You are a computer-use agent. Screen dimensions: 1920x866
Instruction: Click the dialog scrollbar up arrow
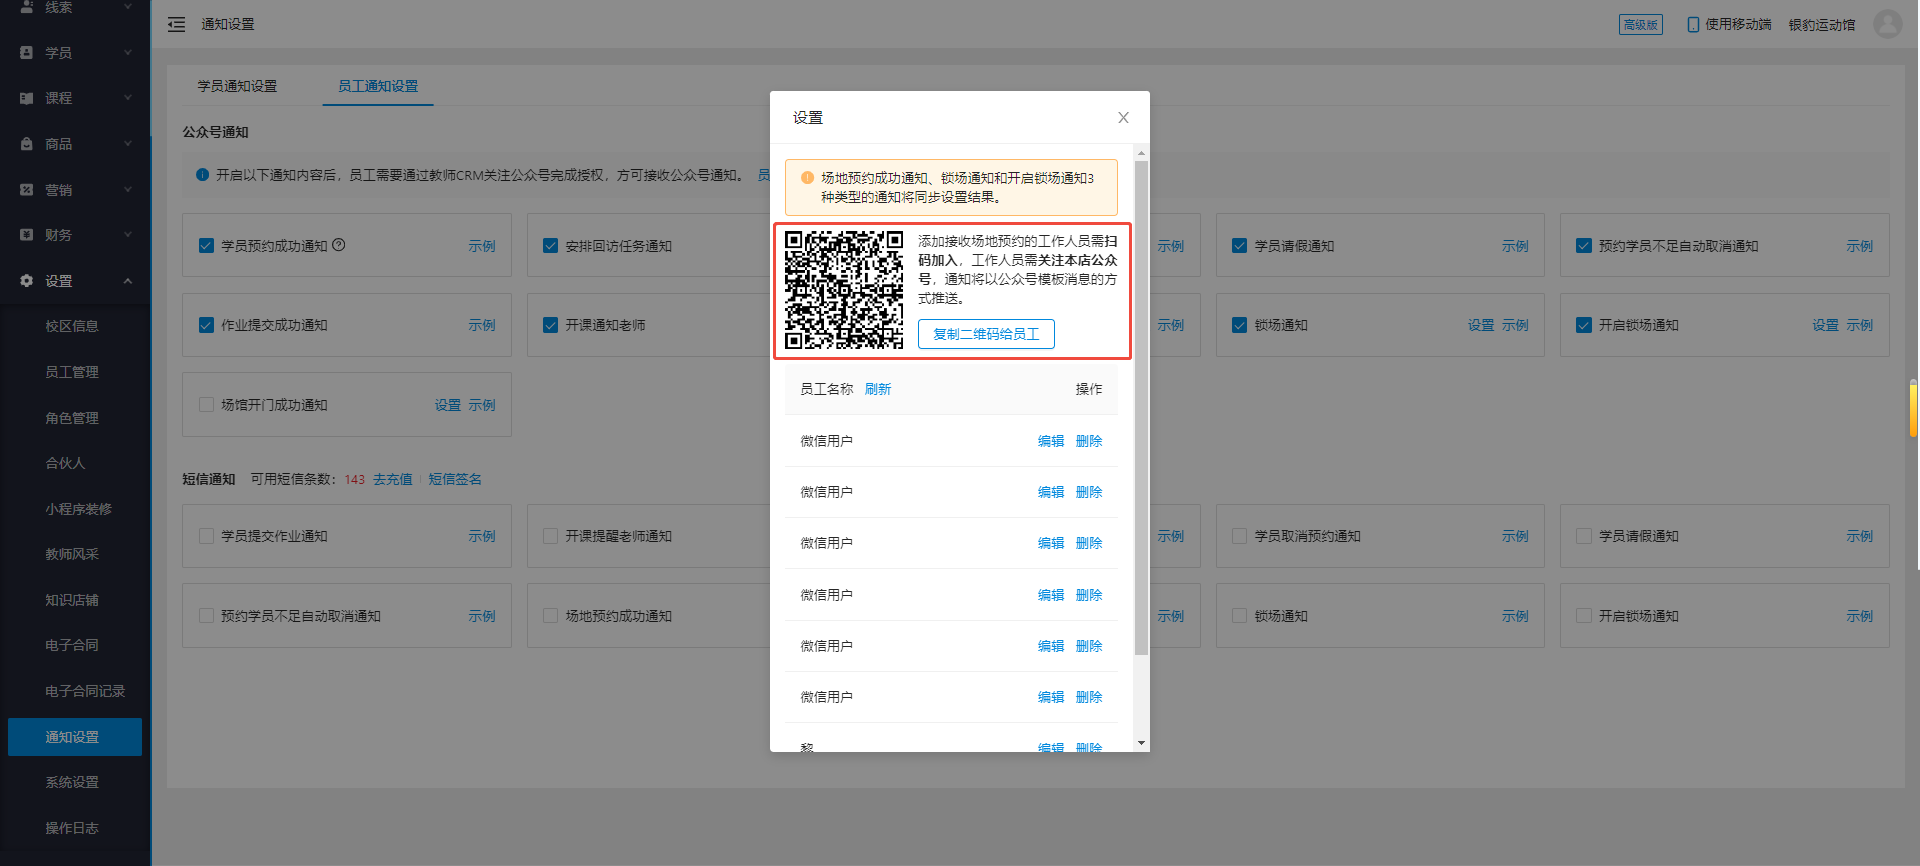click(1141, 153)
